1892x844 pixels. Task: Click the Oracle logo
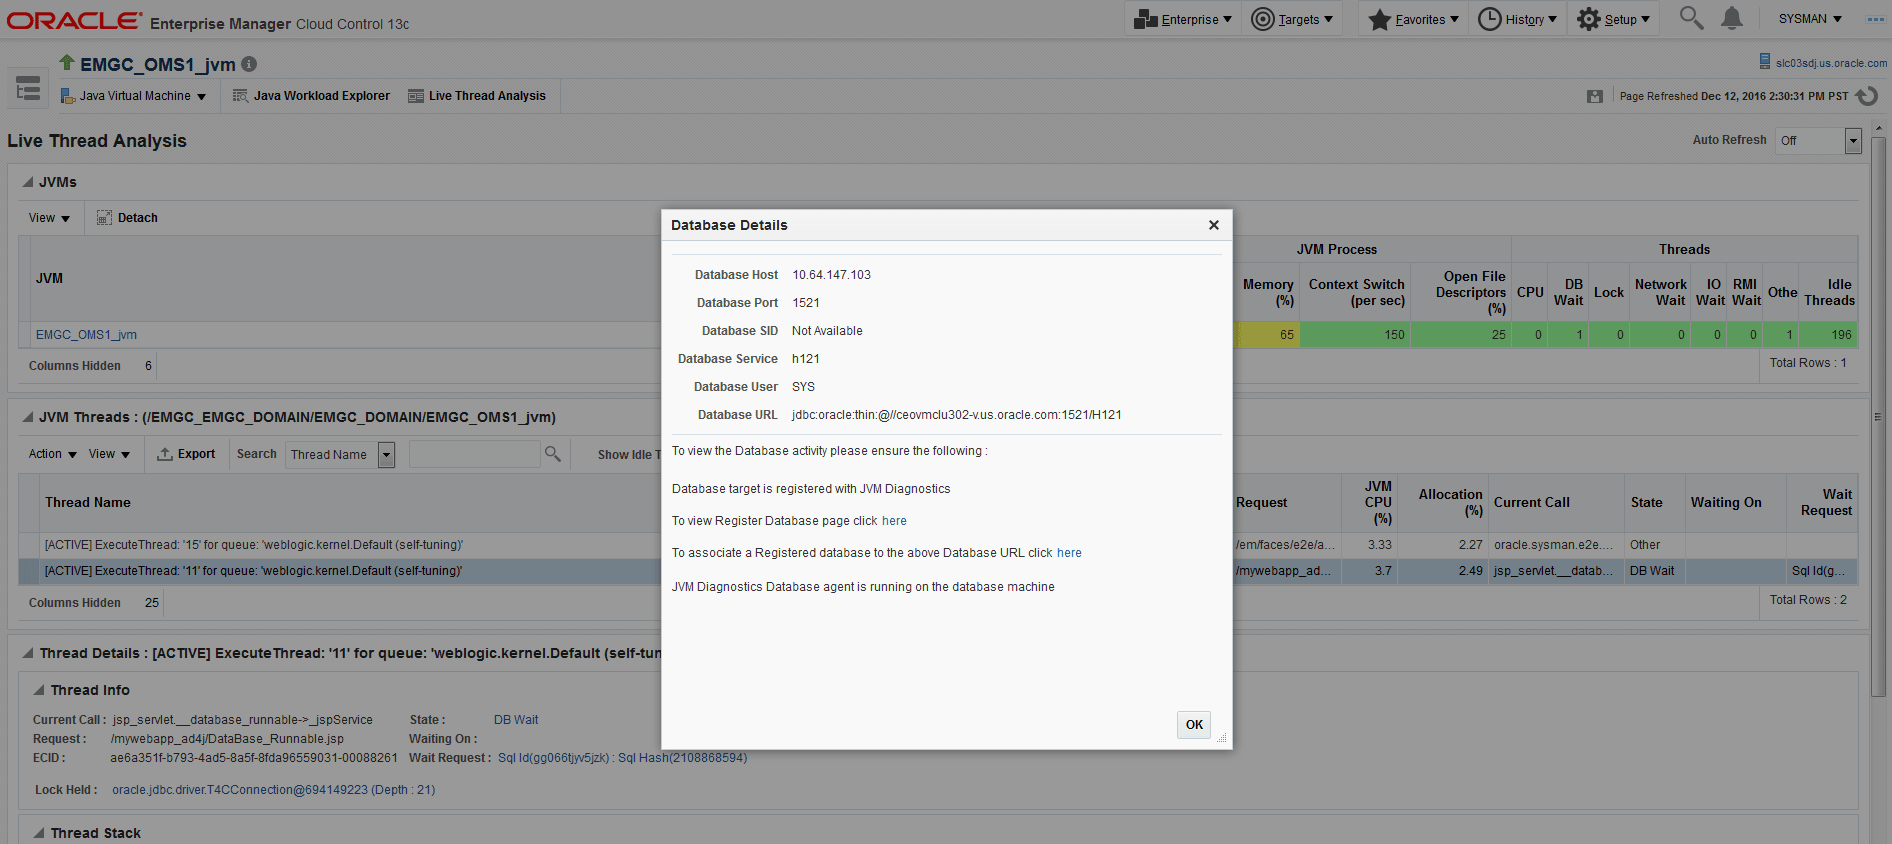pyautogui.click(x=74, y=21)
